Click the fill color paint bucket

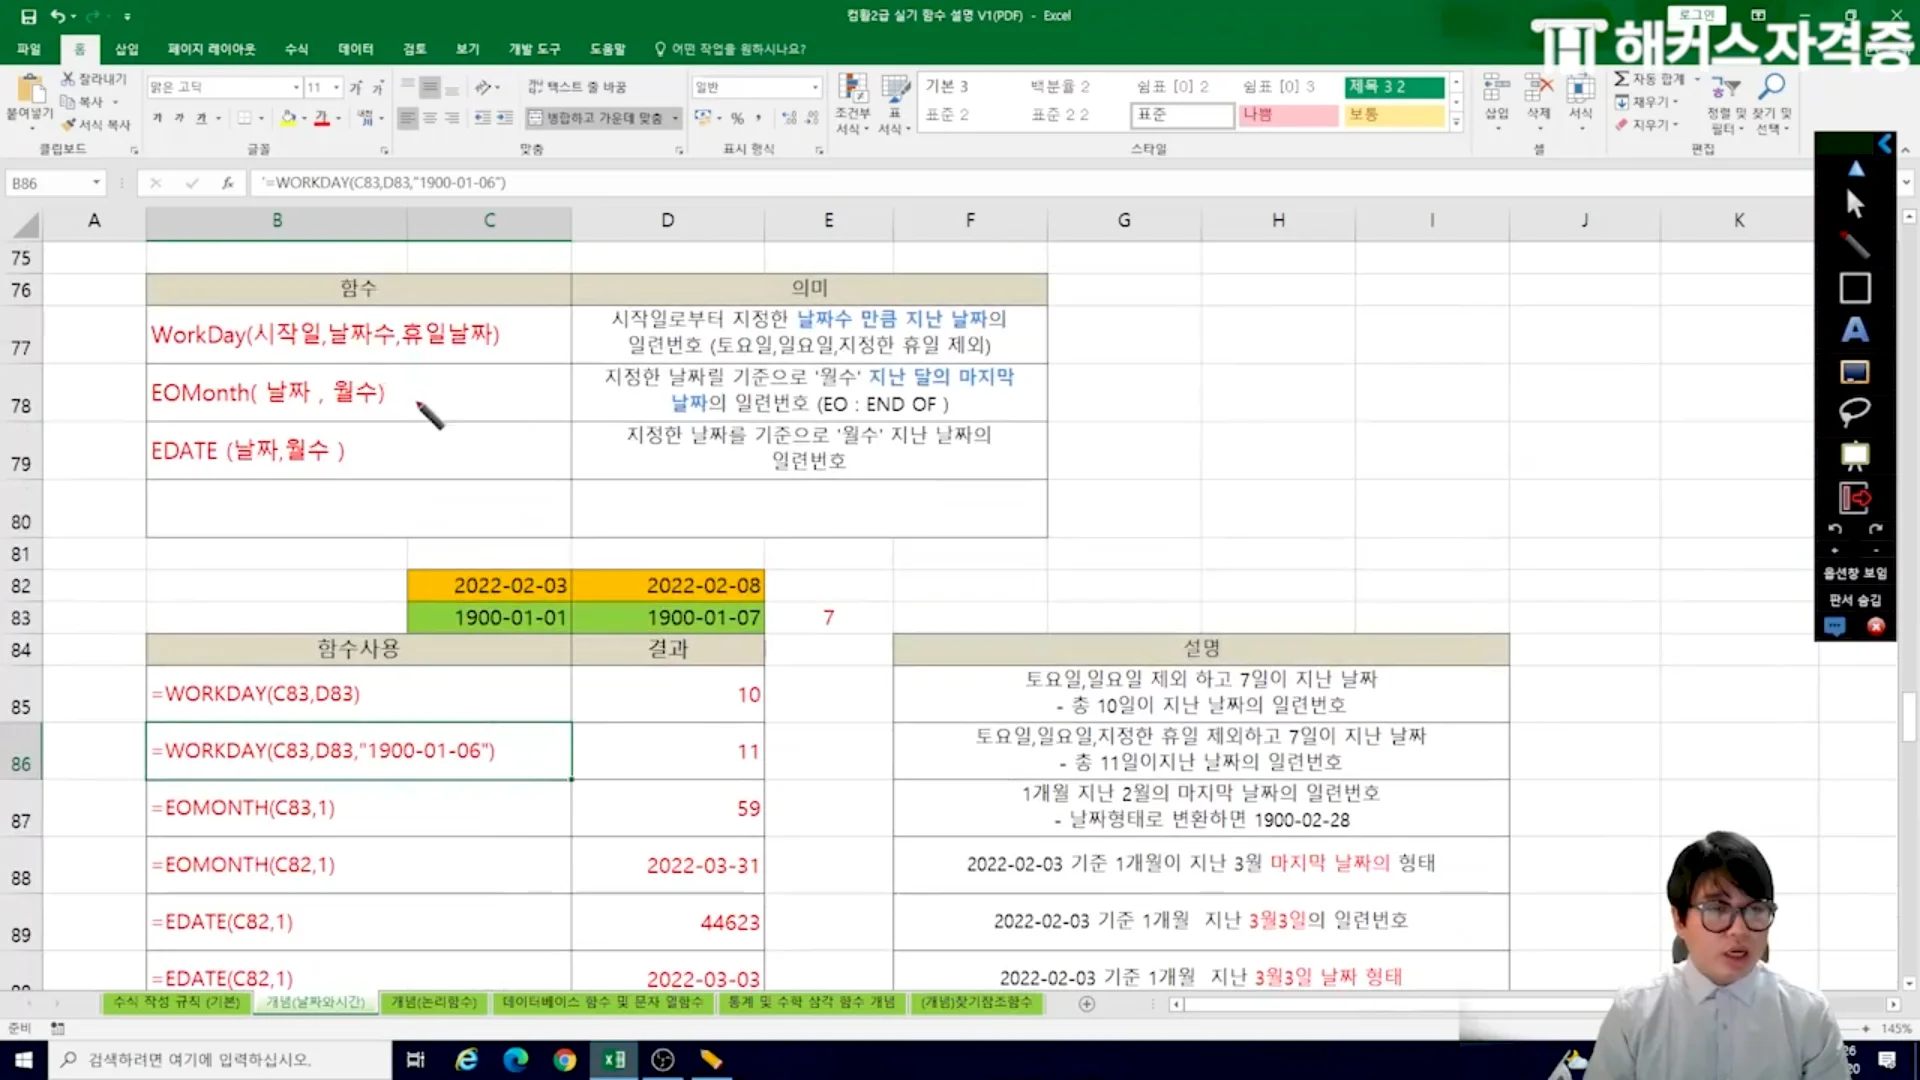[x=288, y=118]
